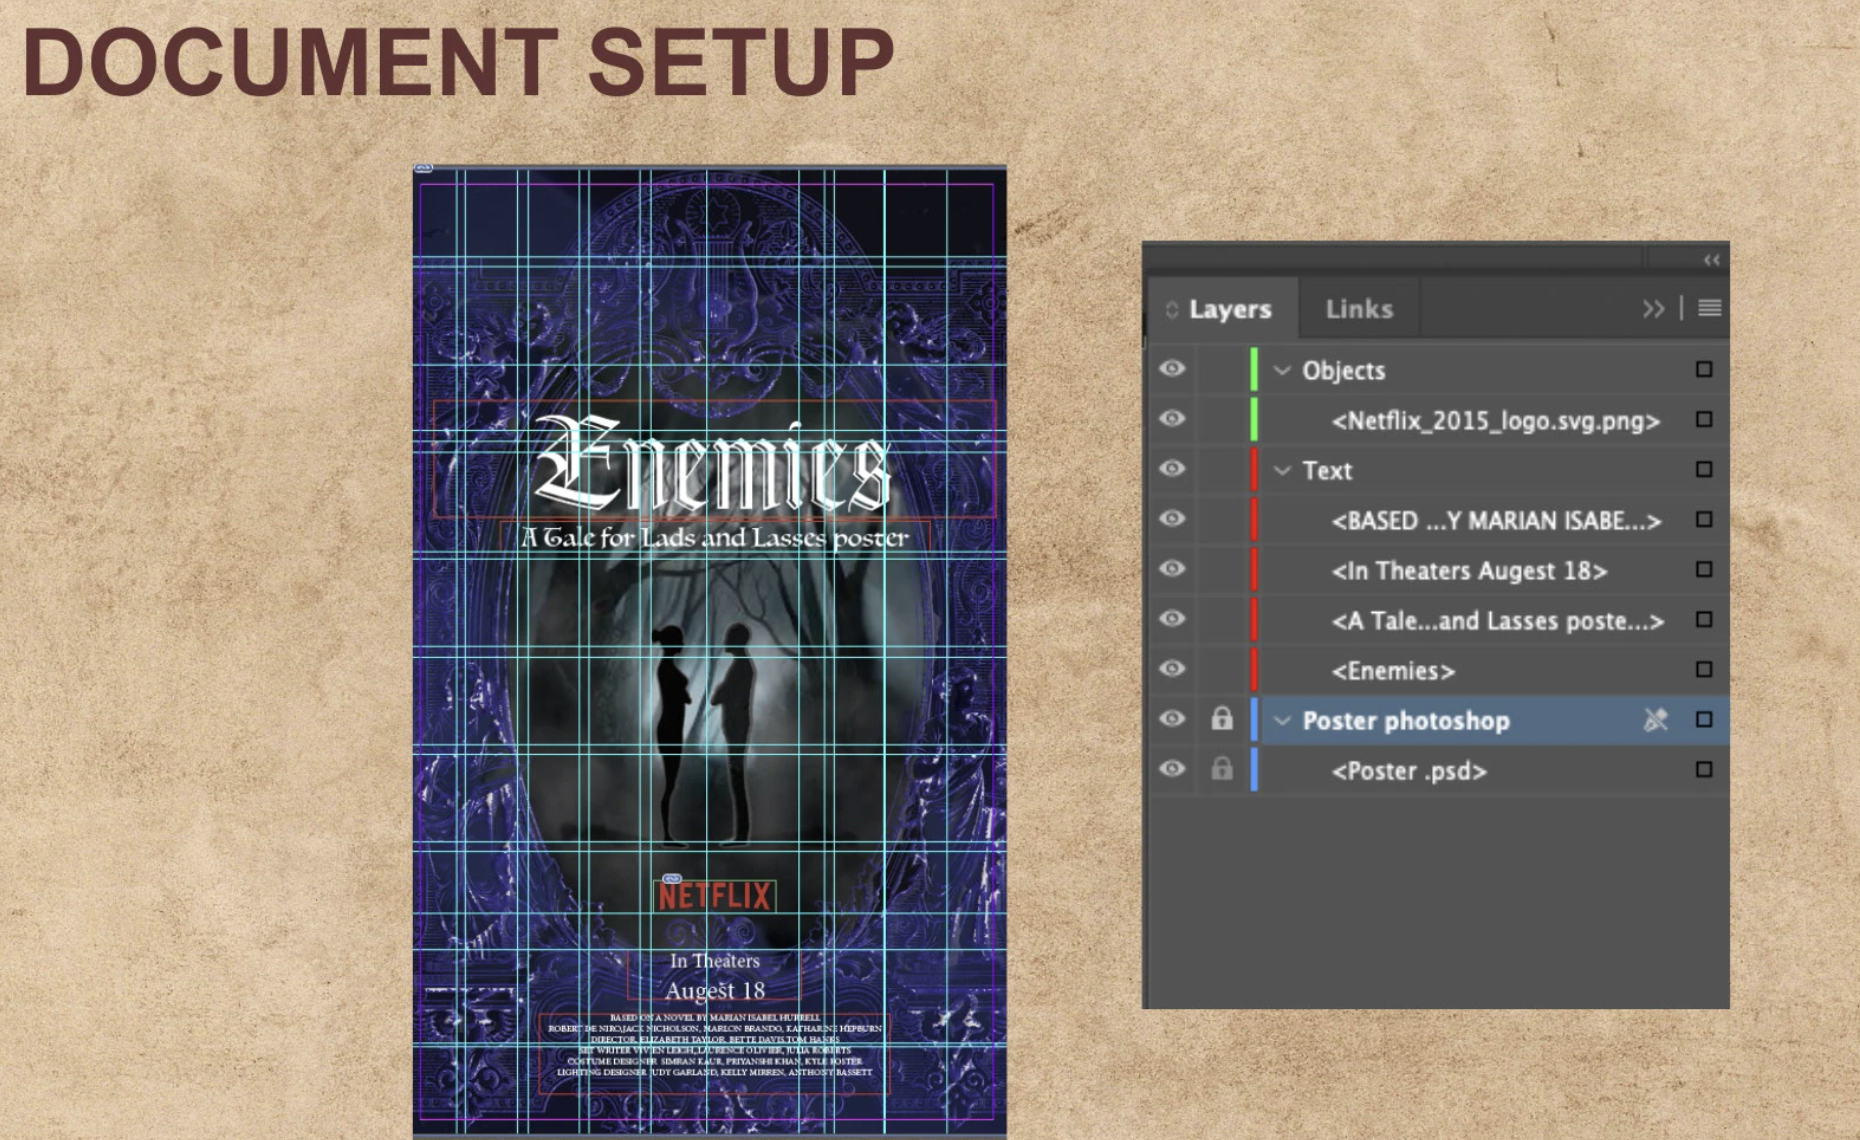Select the Enemies layer item
The image size is (1860, 1140).
1393,670
